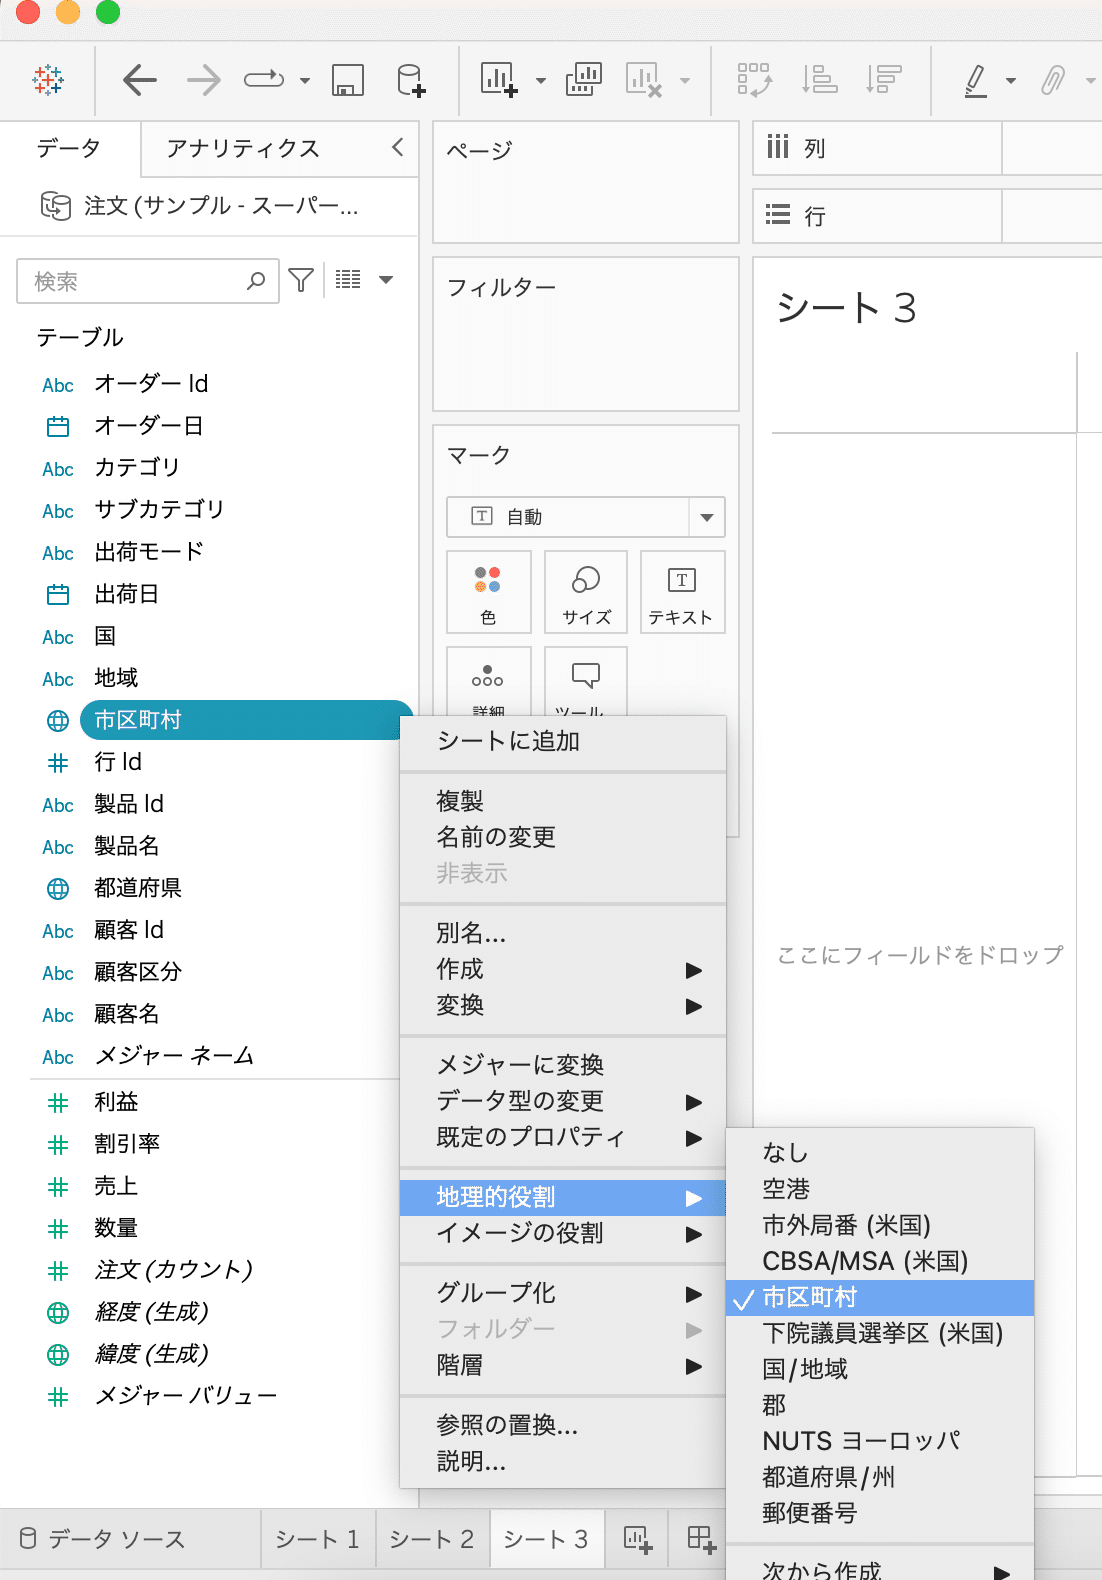This screenshot has width=1102, height=1580.
Task: Click the add new data source icon
Action: pyautogui.click(x=411, y=80)
